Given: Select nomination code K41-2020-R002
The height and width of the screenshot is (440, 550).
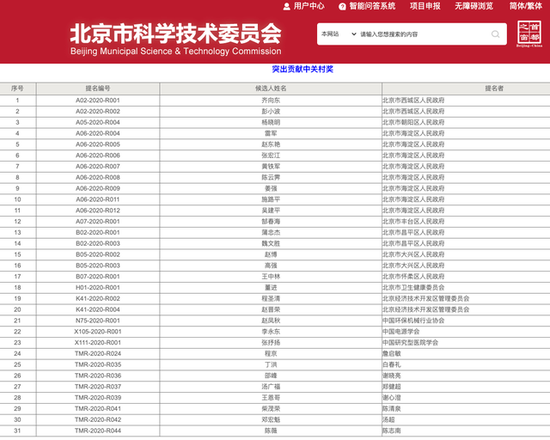Looking at the screenshot, I should 98,299.
